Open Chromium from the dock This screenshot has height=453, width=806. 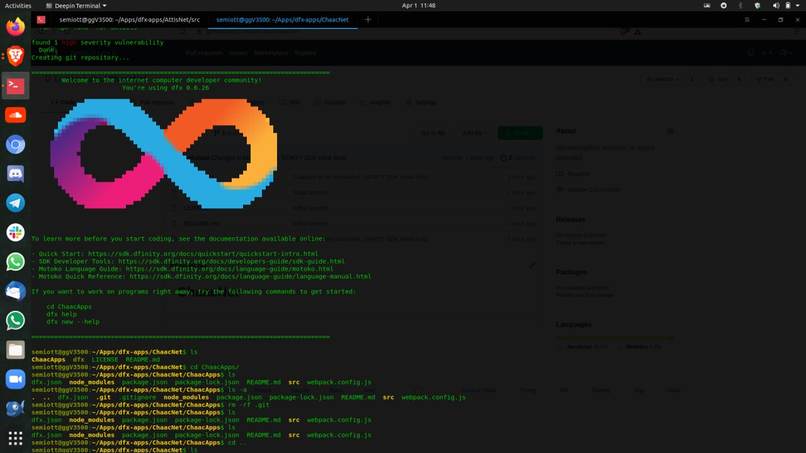coord(15,144)
